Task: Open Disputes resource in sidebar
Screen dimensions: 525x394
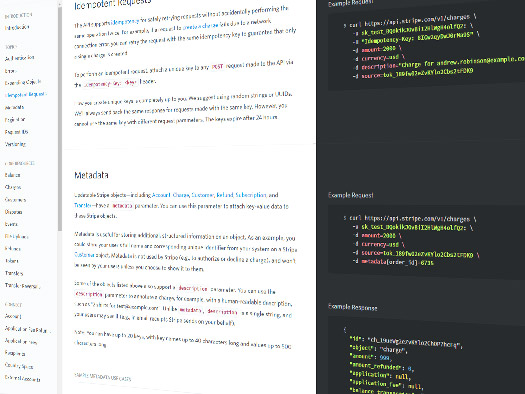Action: point(13,212)
